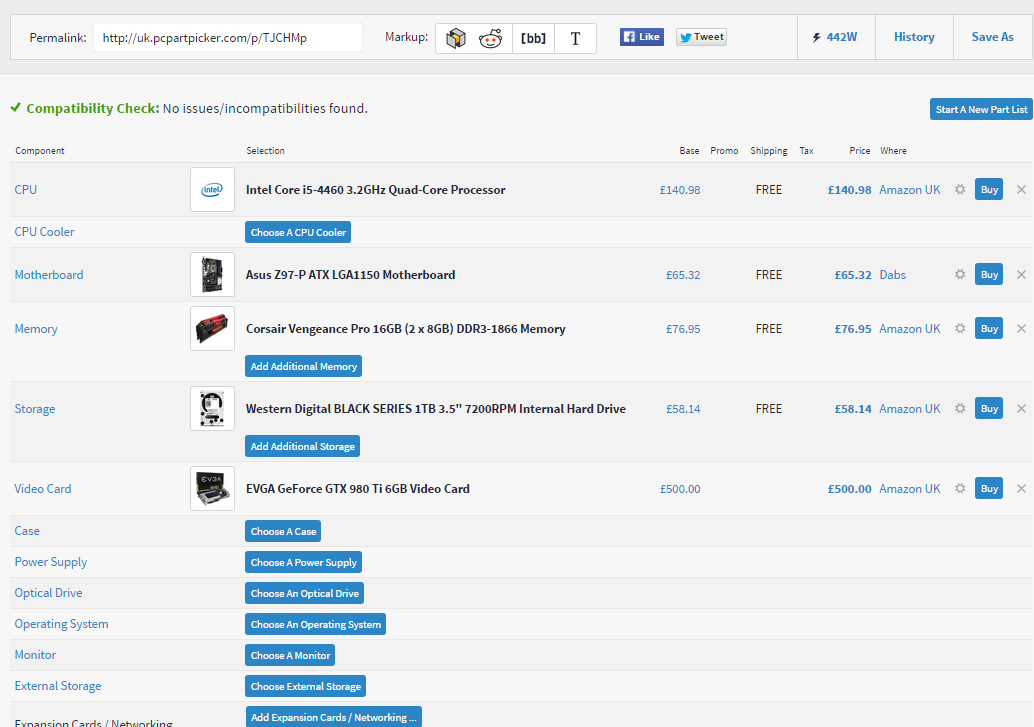Choose external storage
This screenshot has height=727, width=1034.
point(305,686)
